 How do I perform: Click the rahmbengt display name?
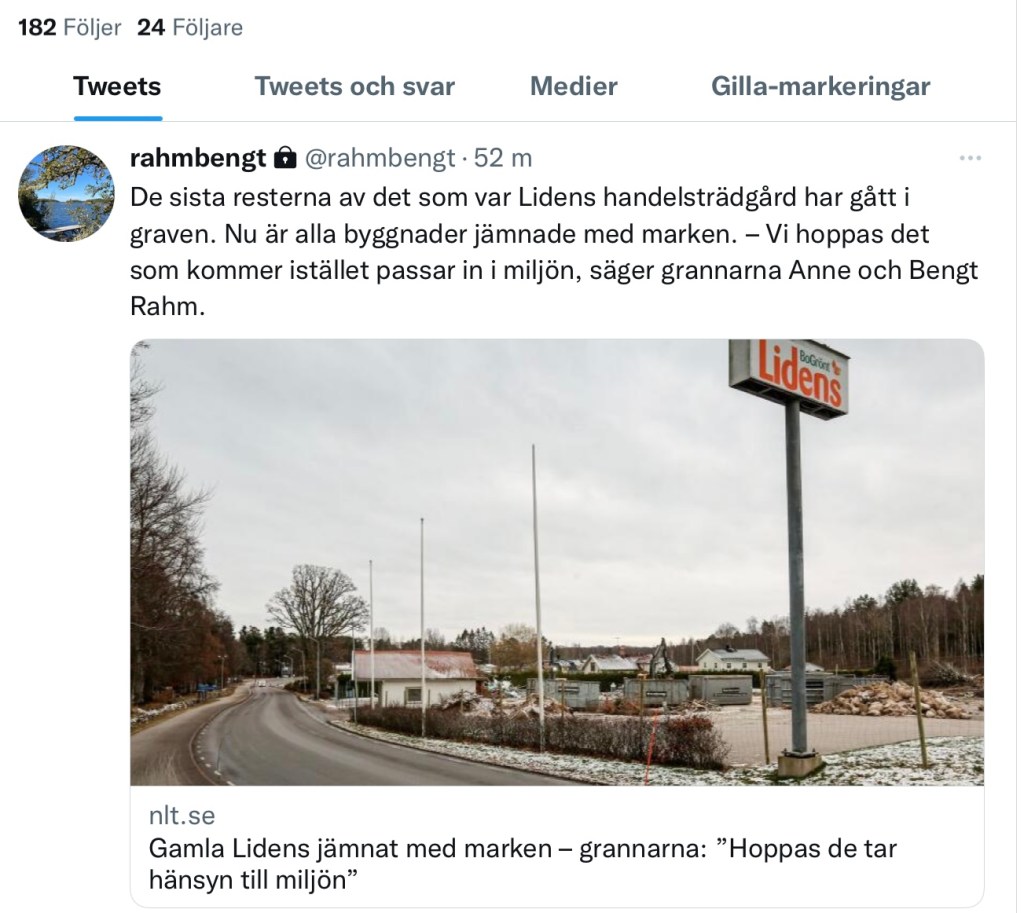pos(198,157)
